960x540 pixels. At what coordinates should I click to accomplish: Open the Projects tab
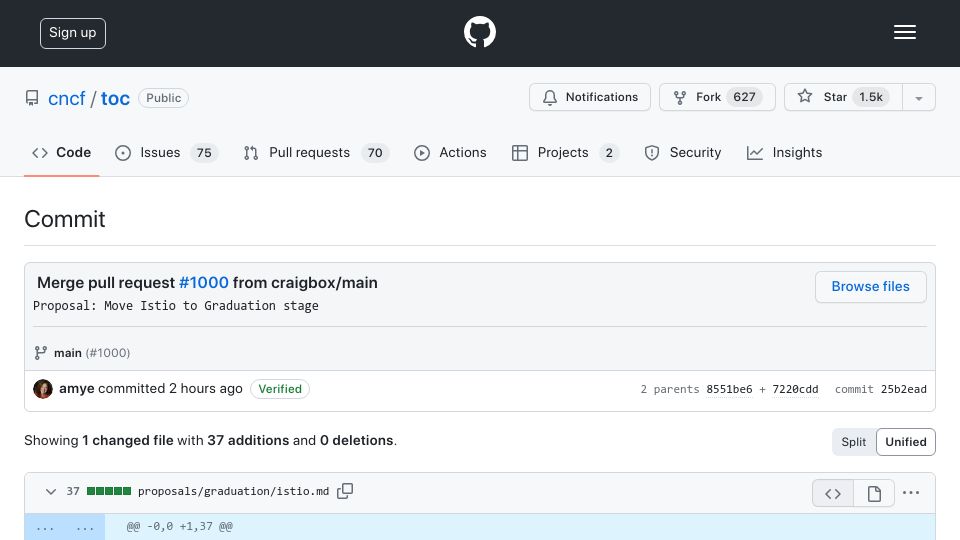click(x=565, y=152)
